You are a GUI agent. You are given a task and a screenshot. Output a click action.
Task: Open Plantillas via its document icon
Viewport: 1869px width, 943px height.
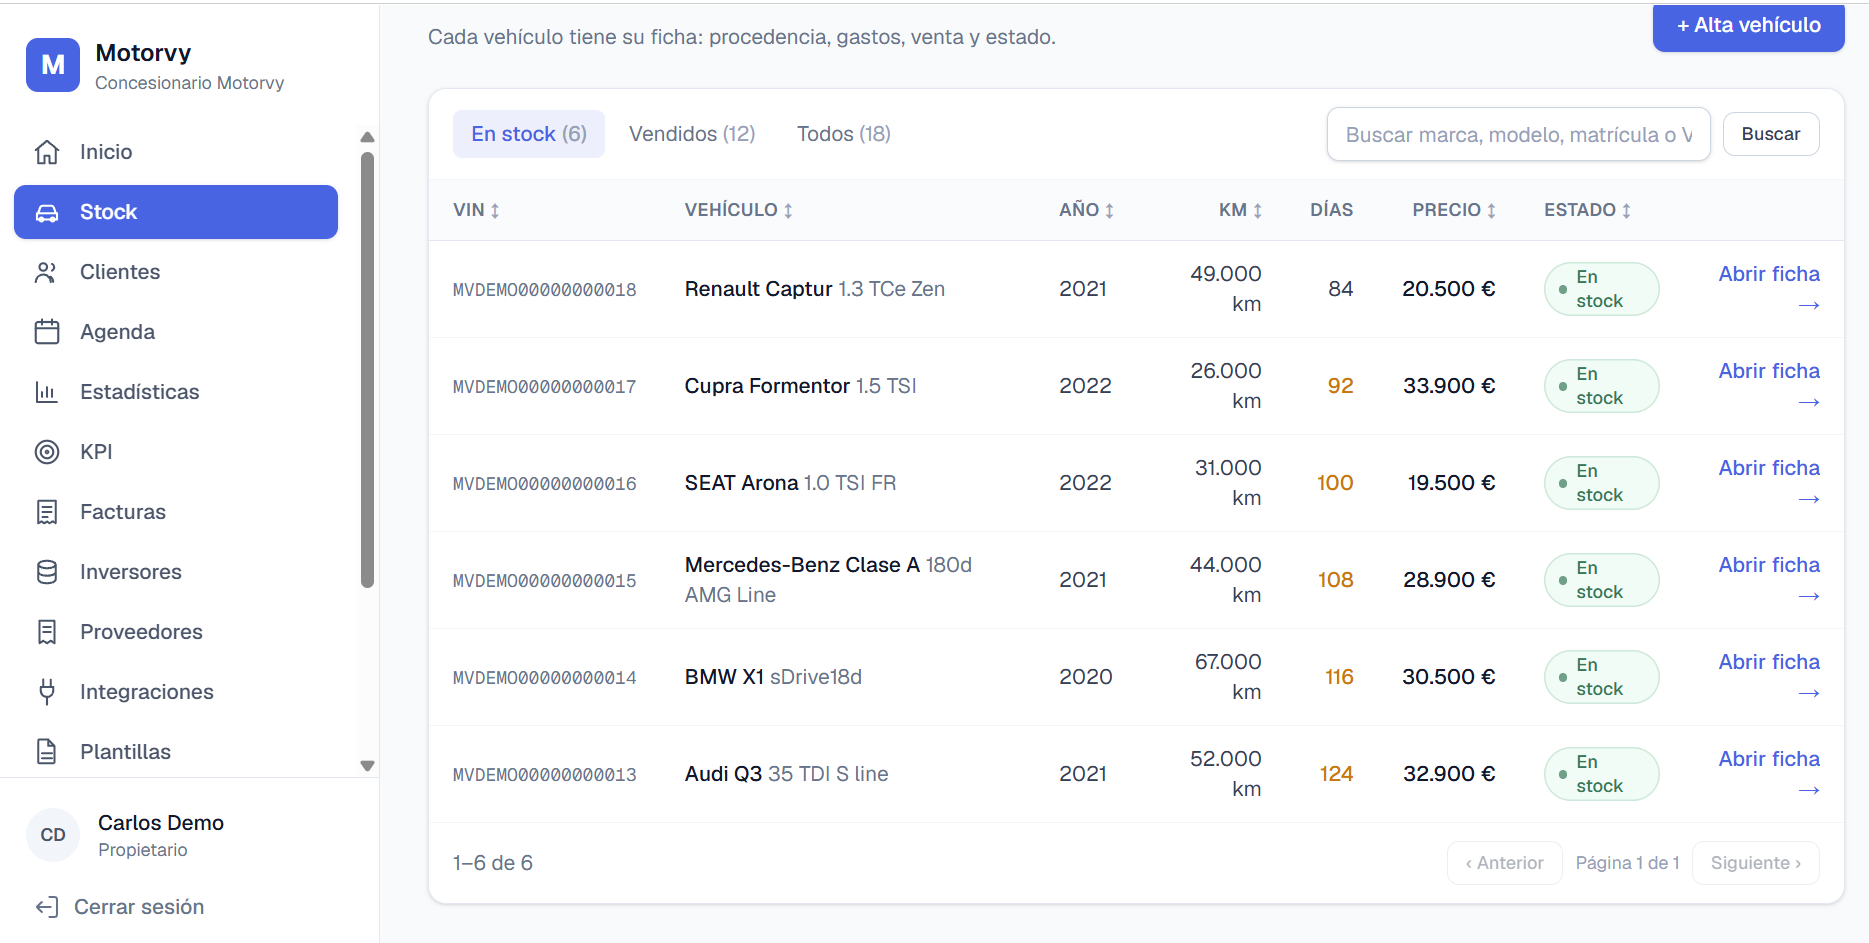point(47,752)
